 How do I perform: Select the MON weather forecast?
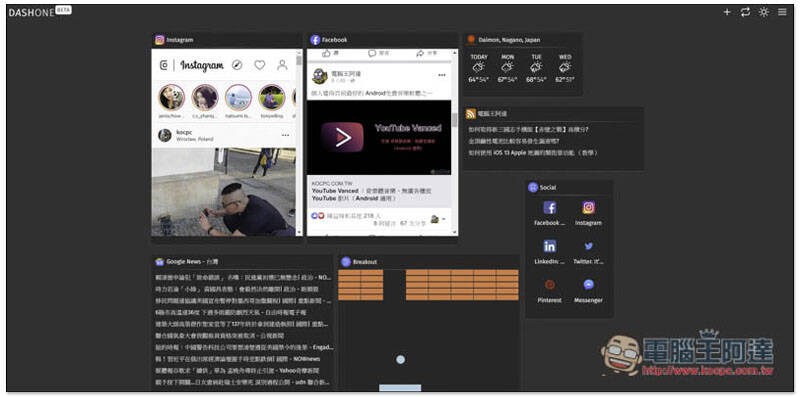pyautogui.click(x=508, y=68)
